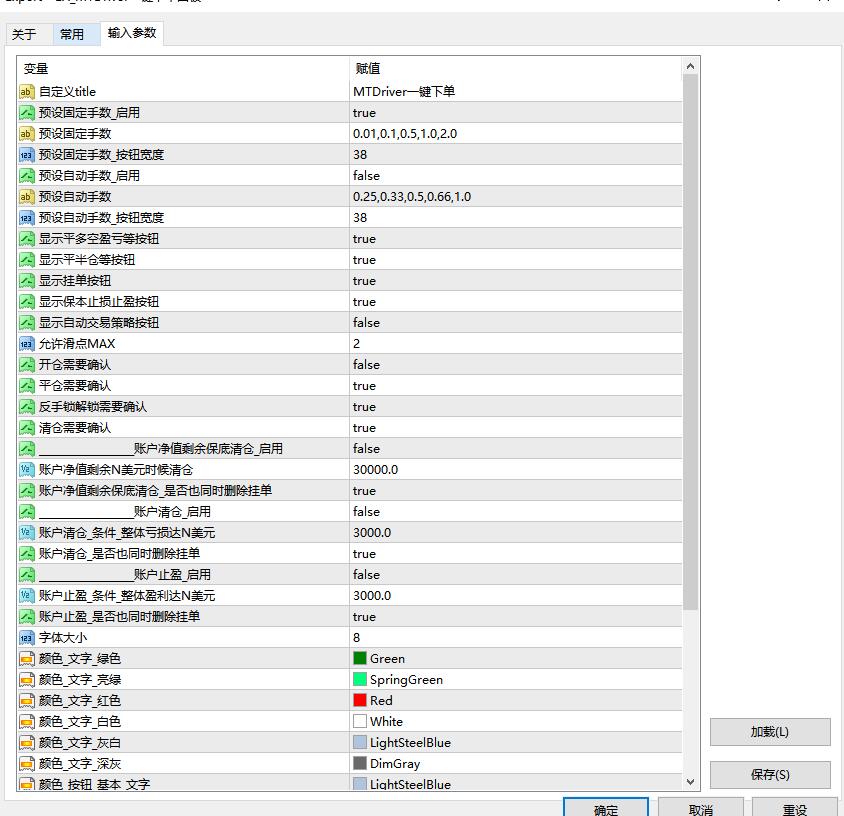Image resolution: width=844 pixels, height=816 pixels.
Task: Click the green boolean icon beside 预设固定手数_启用
Action: (x=26, y=112)
